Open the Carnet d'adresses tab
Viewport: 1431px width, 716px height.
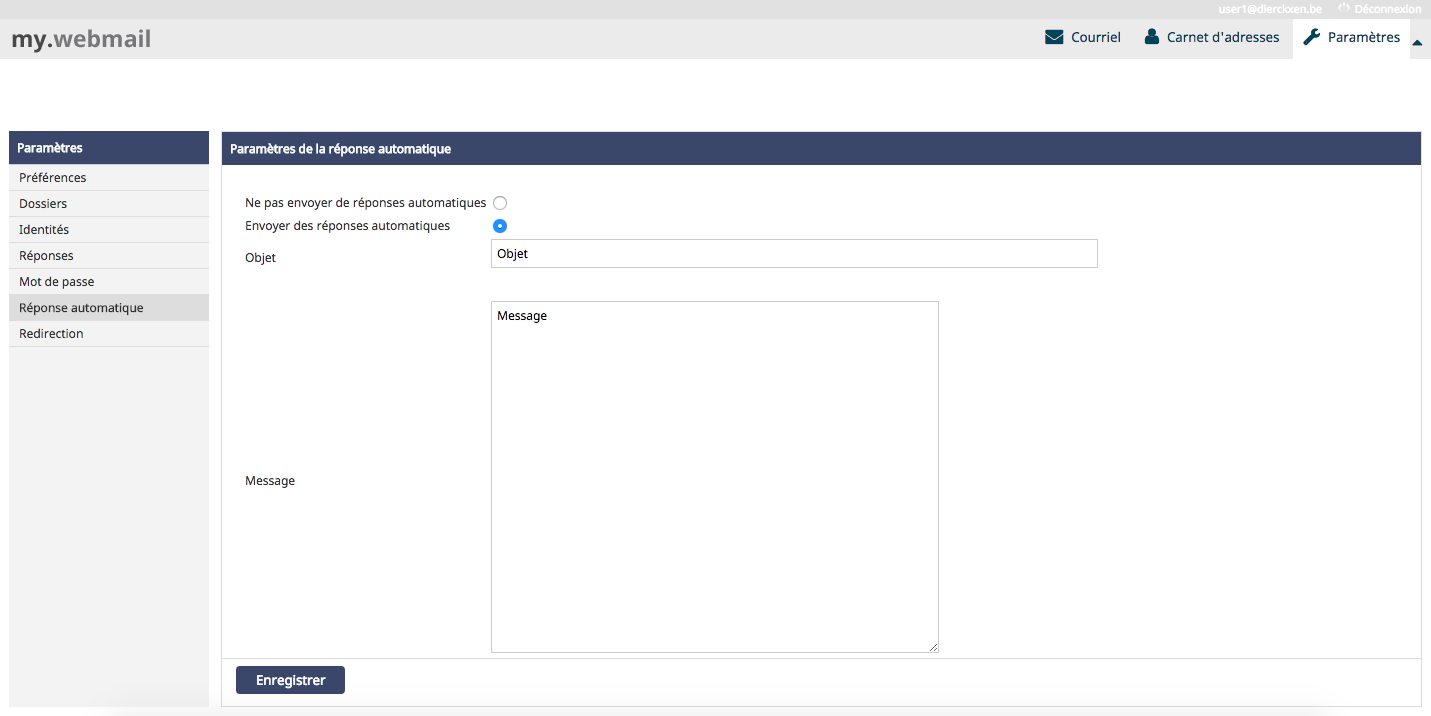click(x=1222, y=38)
